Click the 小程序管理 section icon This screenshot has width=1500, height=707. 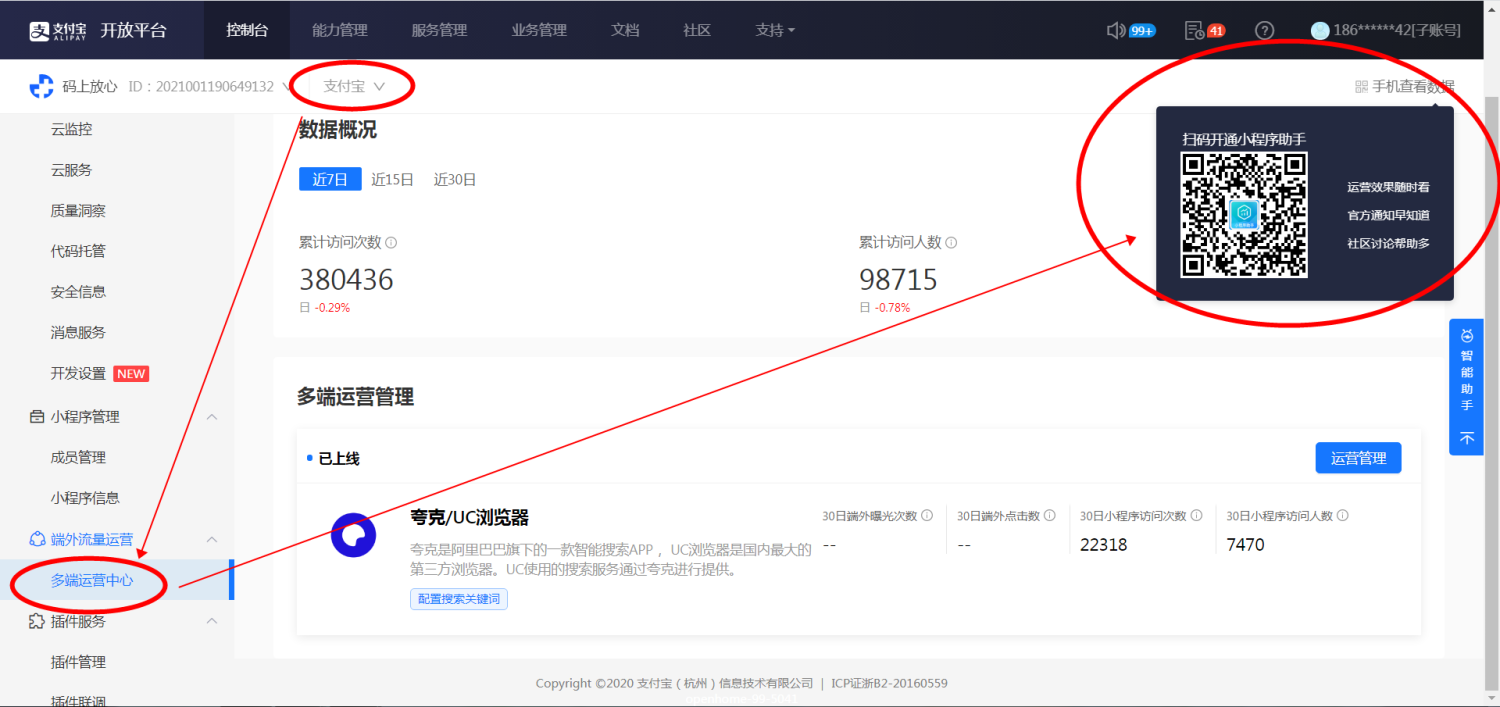[37, 417]
